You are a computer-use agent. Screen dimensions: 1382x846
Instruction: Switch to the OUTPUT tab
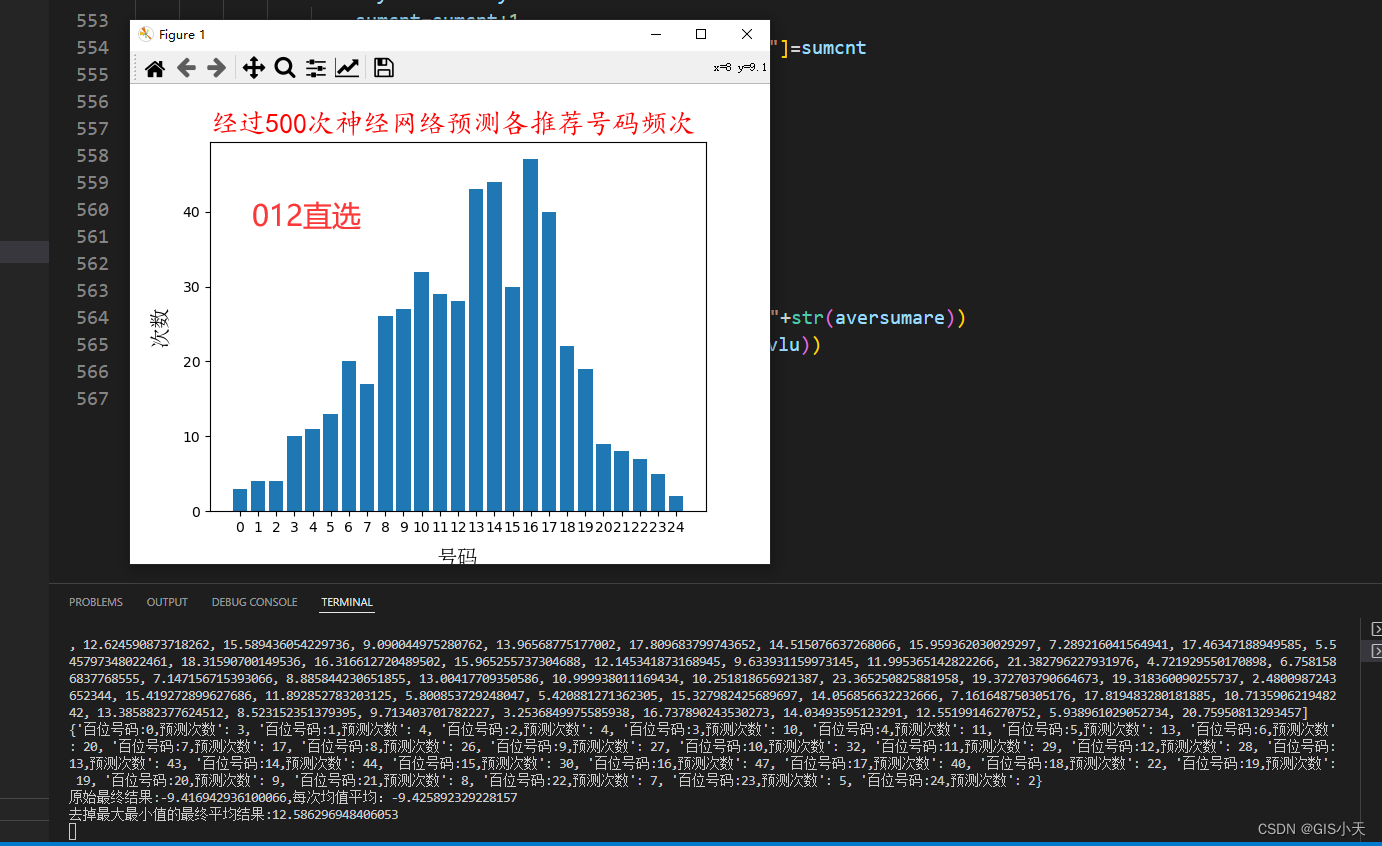(167, 602)
